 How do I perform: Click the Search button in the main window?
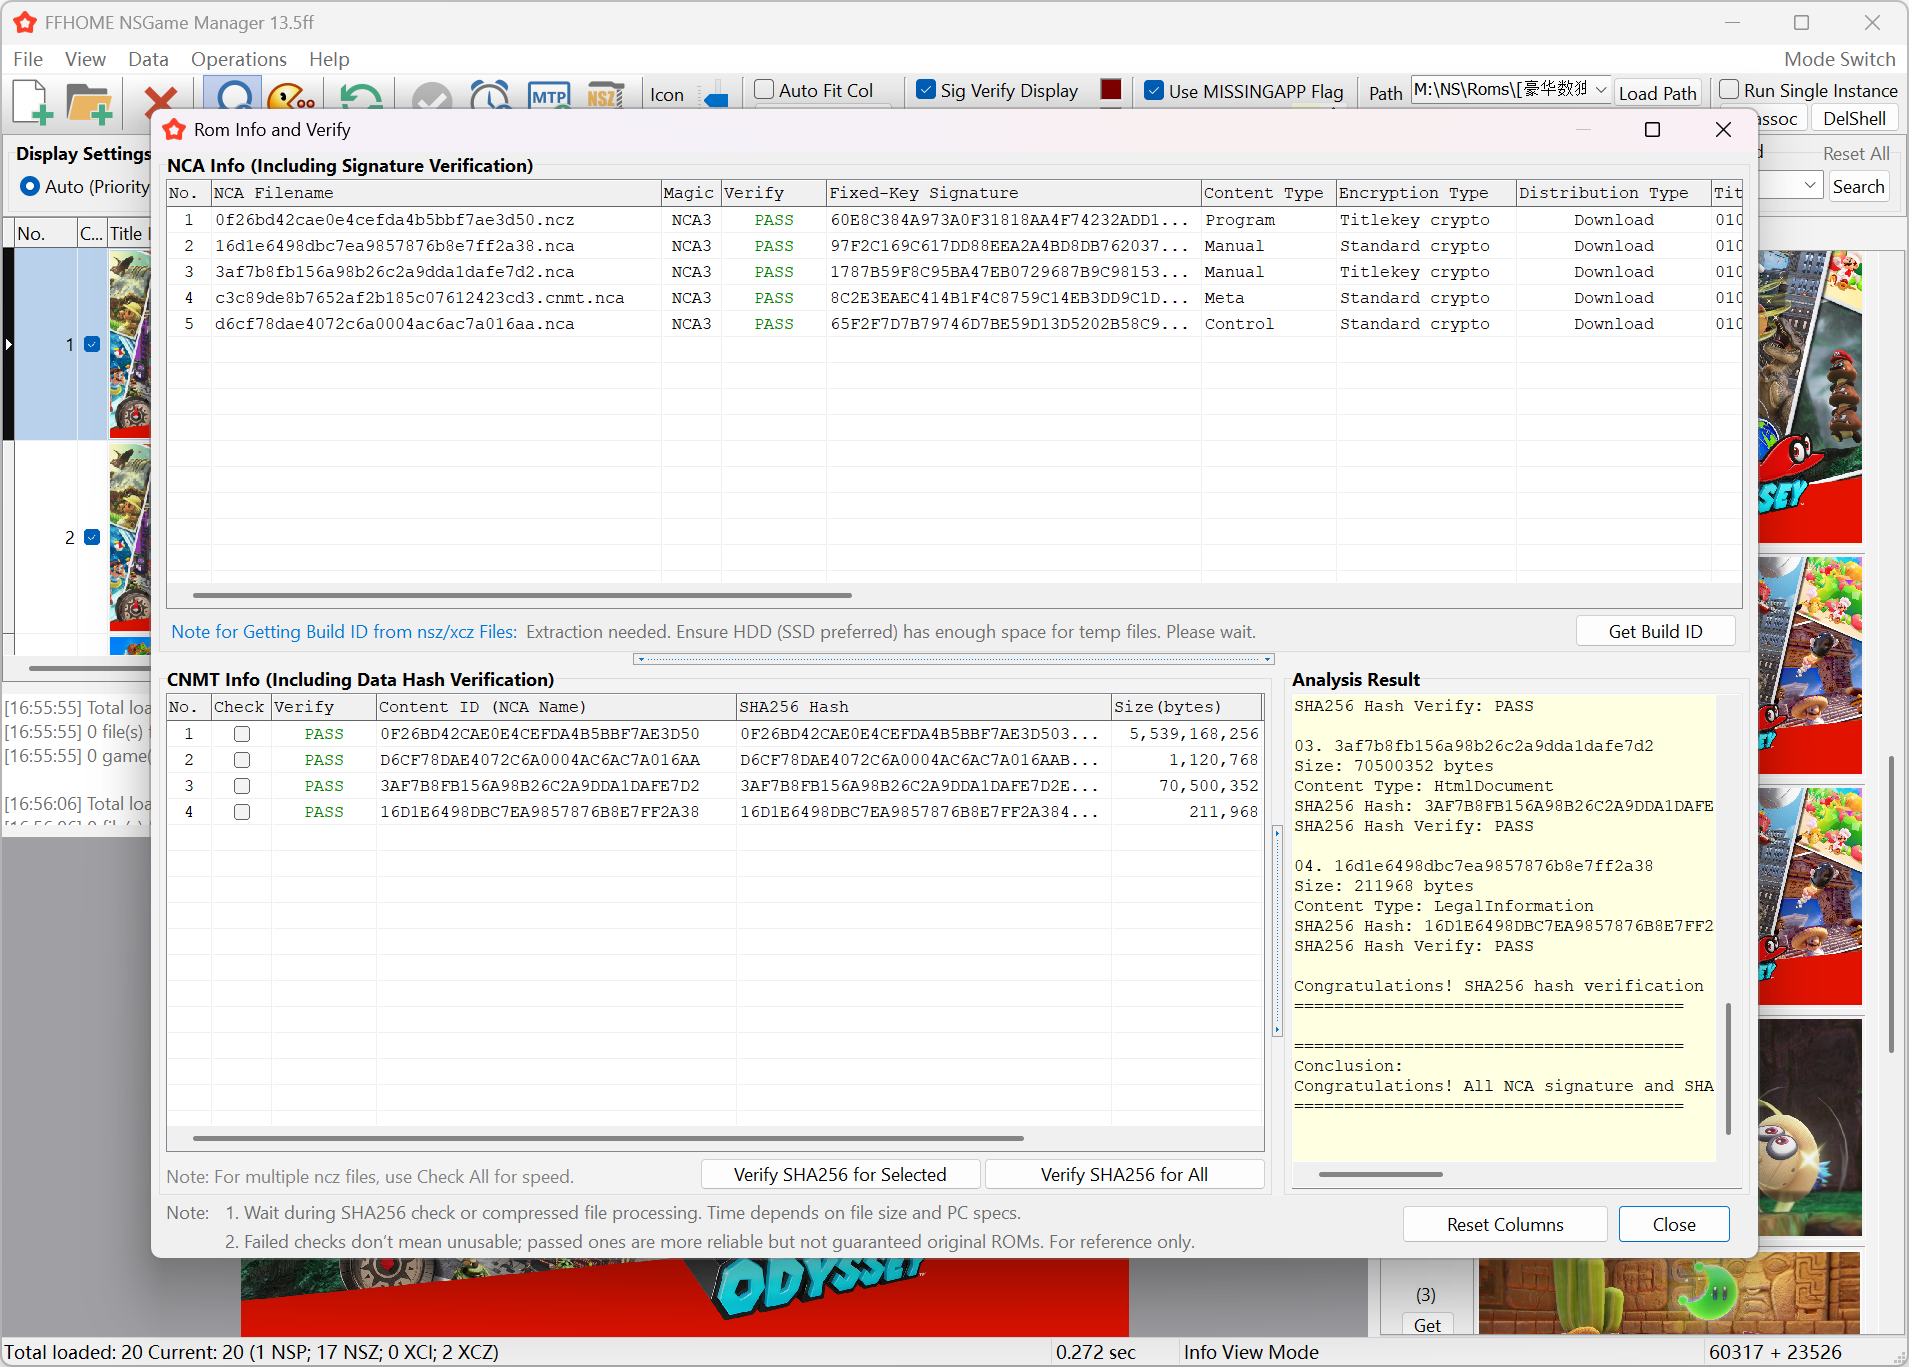1858,186
